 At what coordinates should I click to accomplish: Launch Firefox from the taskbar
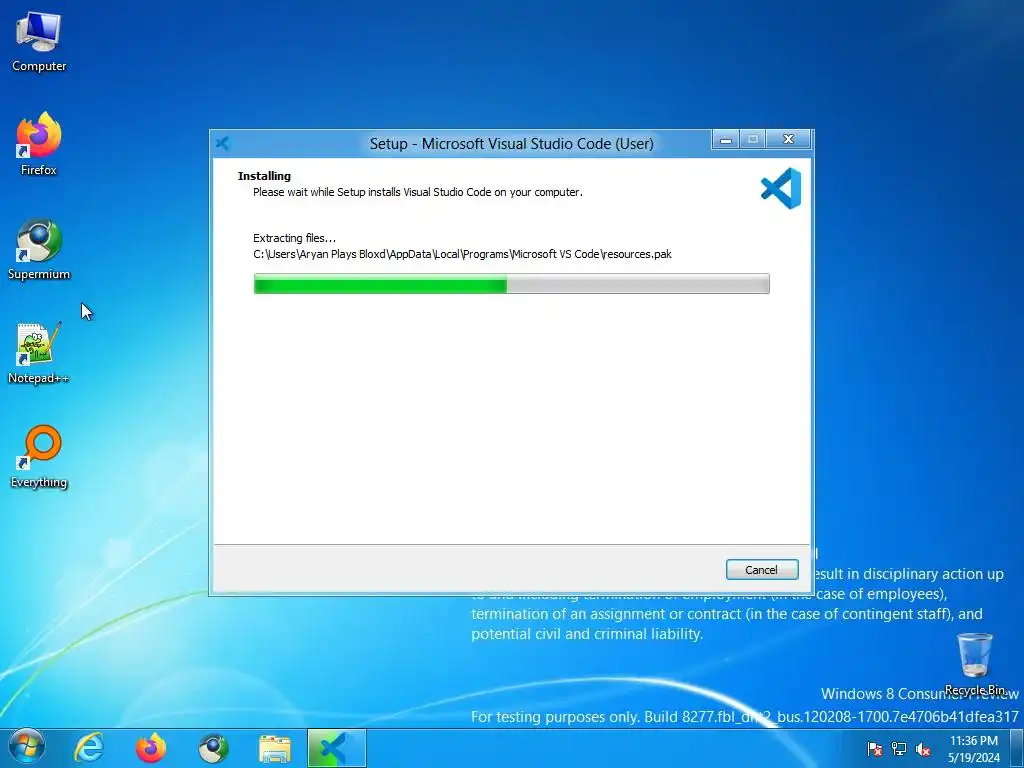point(151,748)
